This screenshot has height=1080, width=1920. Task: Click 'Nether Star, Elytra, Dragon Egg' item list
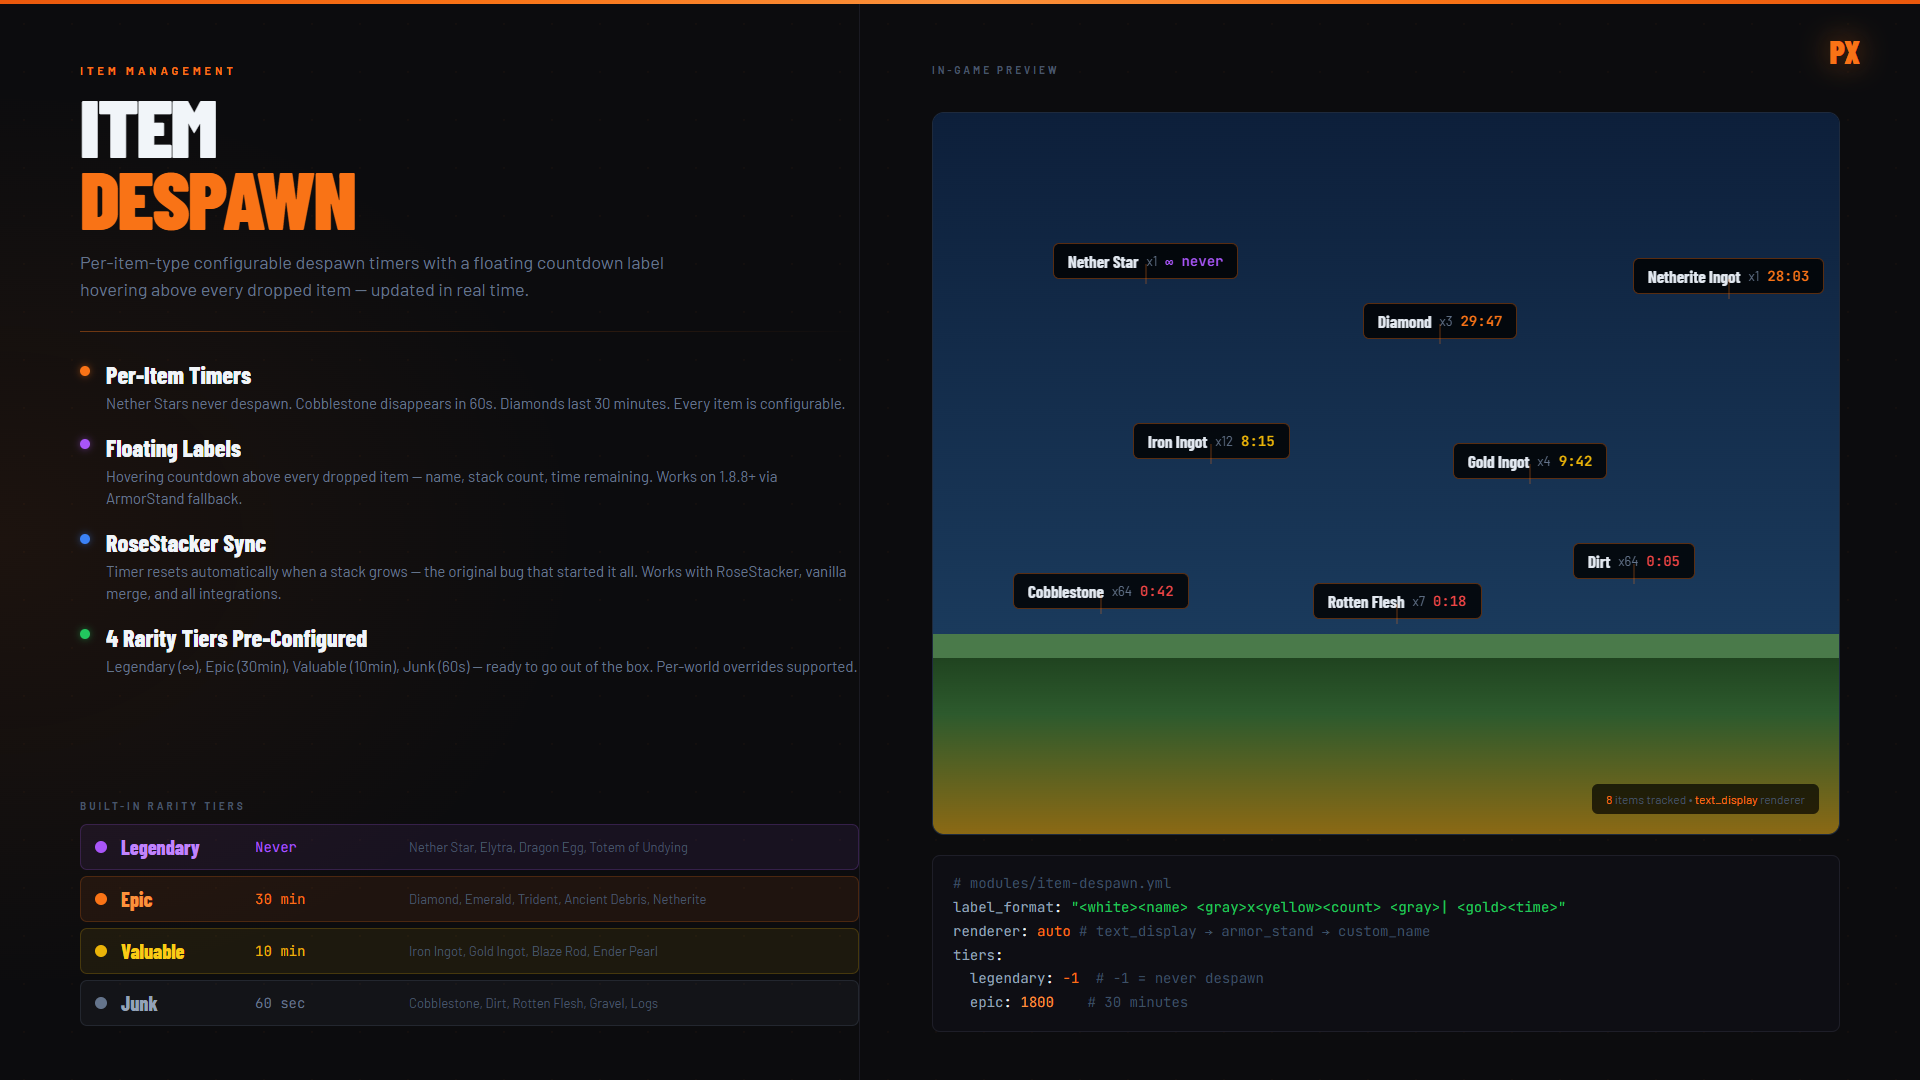(548, 847)
